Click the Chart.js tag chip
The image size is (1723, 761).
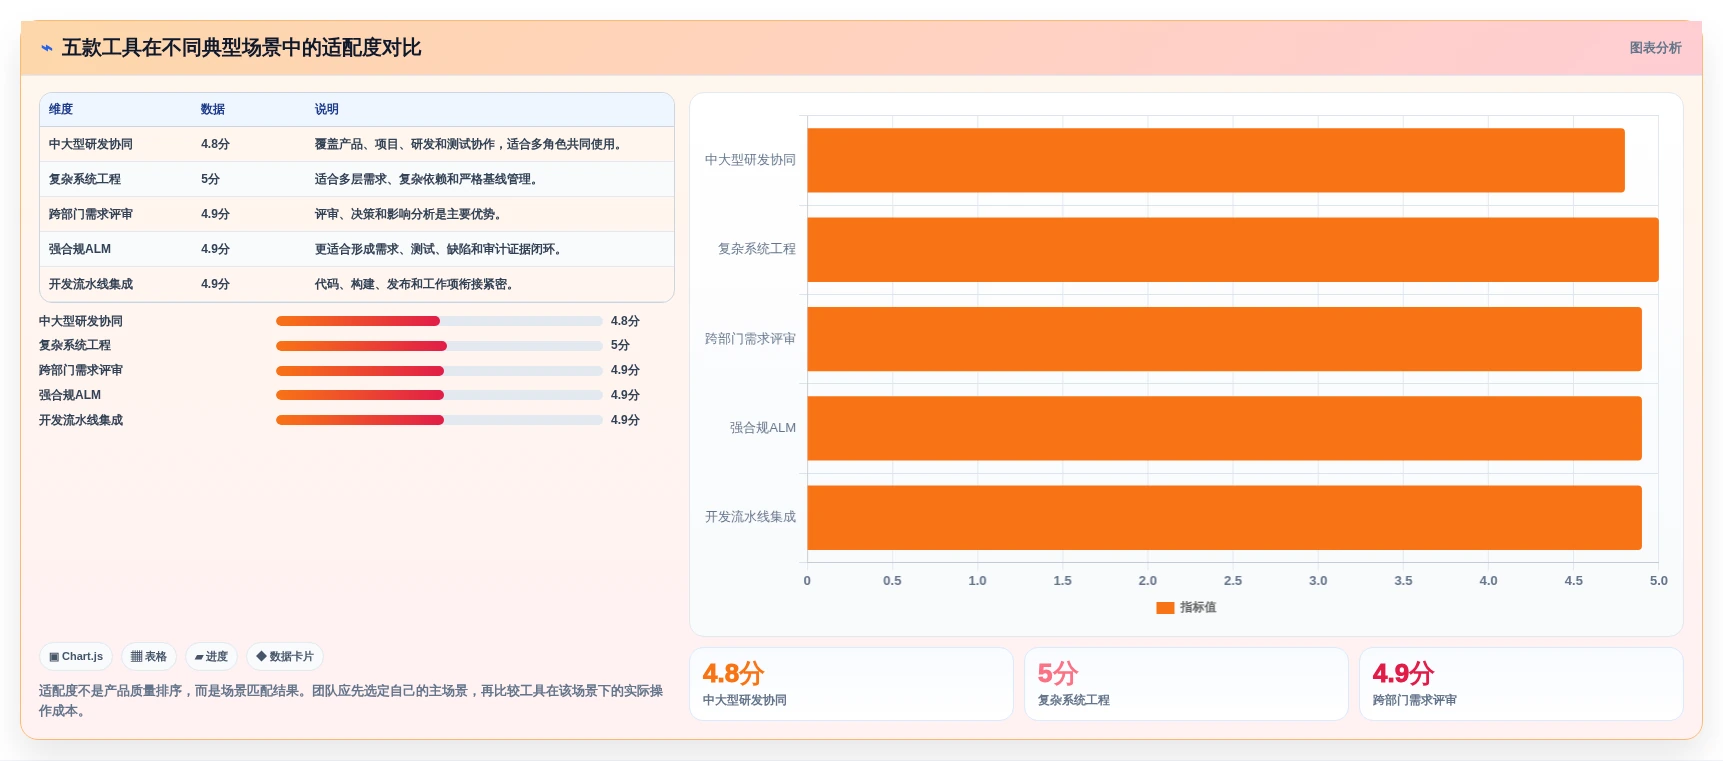pos(76,657)
